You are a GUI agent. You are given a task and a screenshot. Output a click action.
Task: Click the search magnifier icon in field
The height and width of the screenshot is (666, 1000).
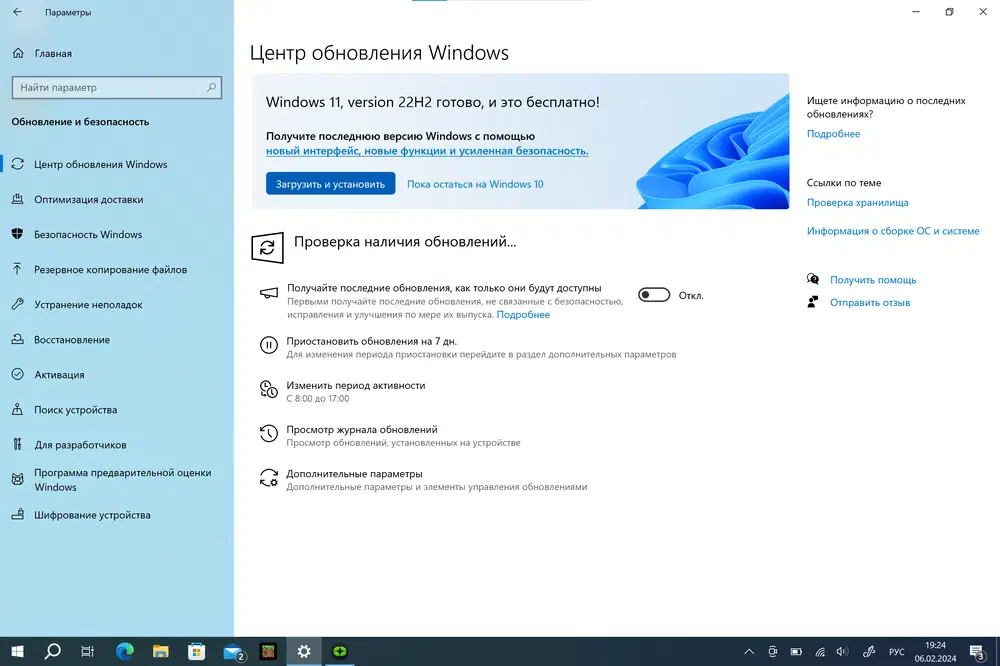211,87
